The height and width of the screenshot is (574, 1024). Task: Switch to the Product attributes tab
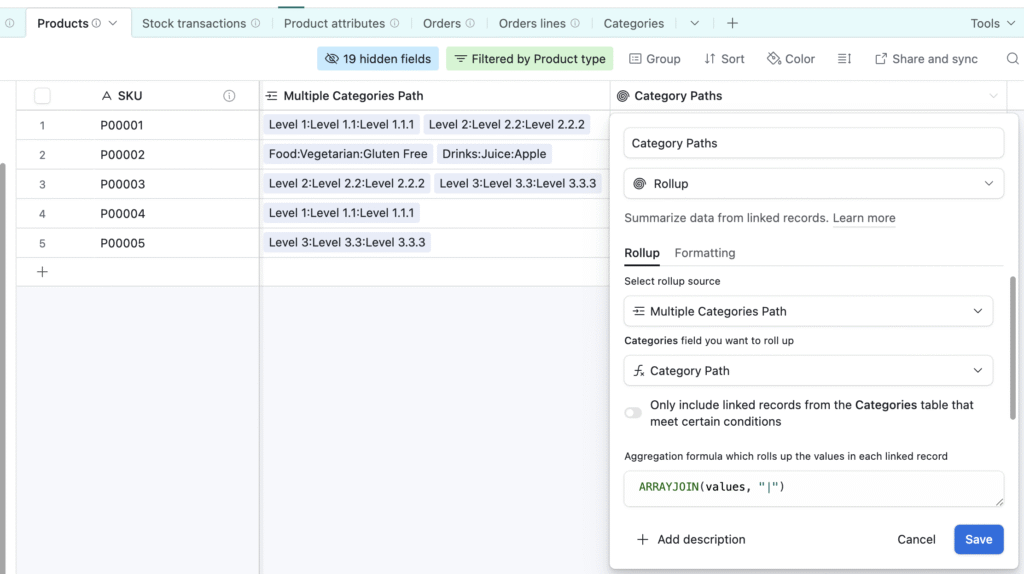334,24
